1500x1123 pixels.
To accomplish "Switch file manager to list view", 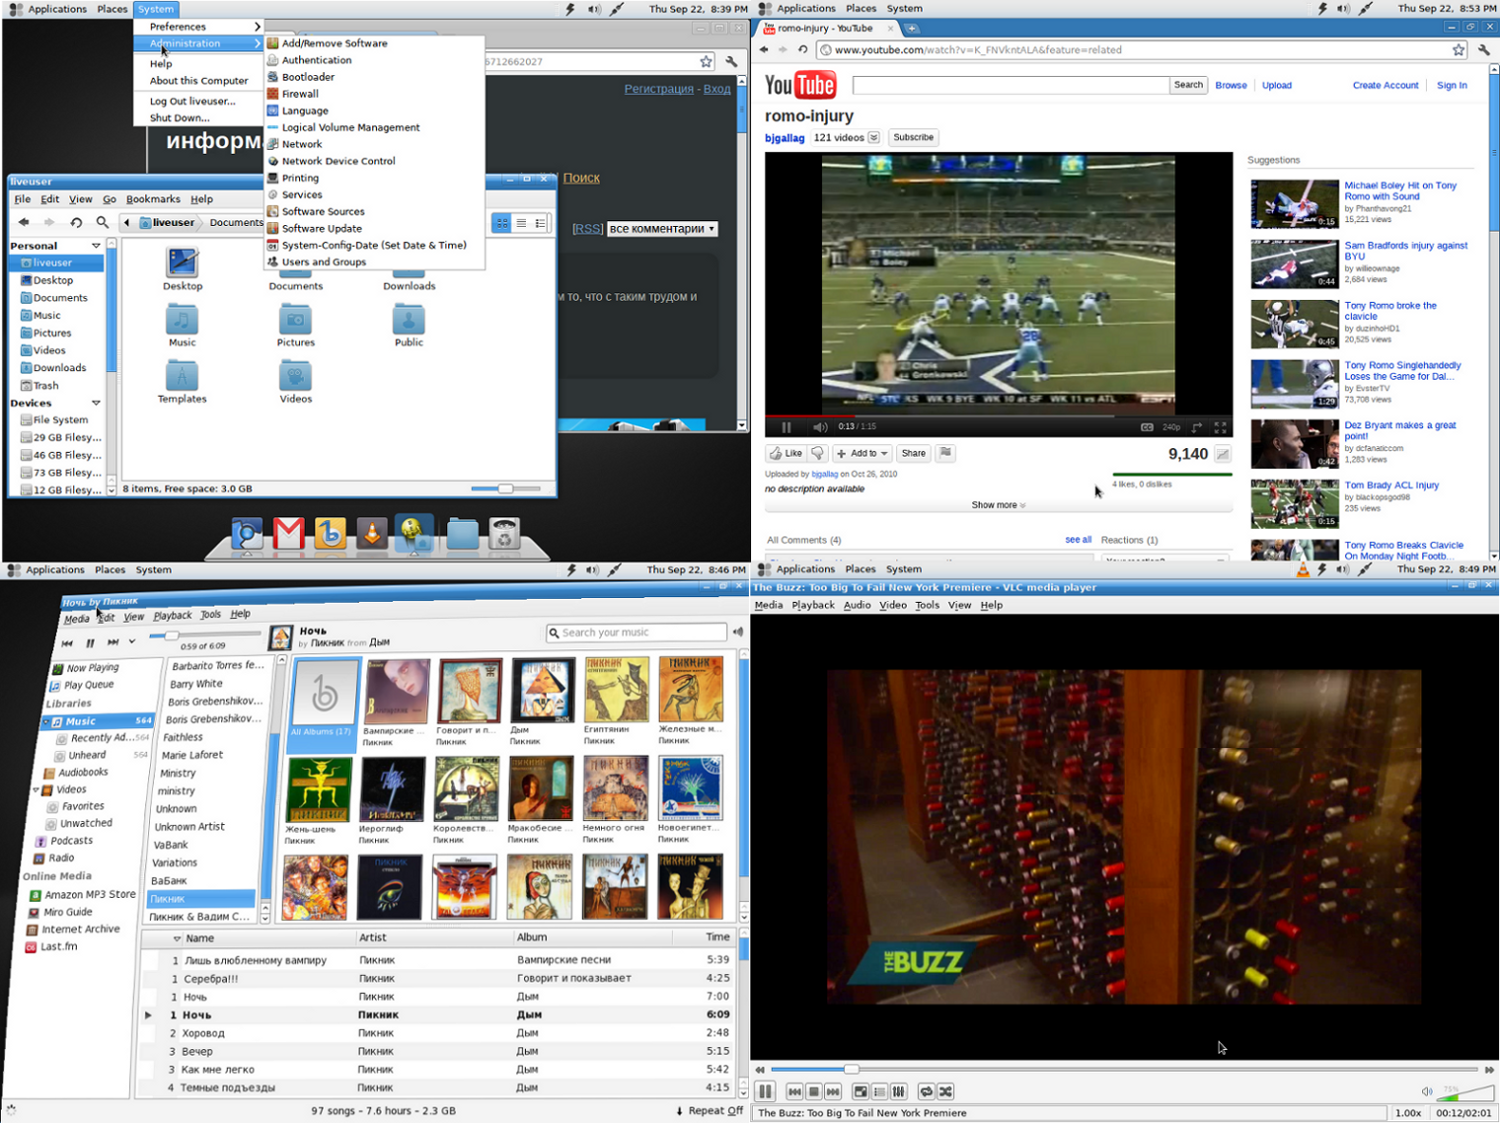I will (x=521, y=223).
